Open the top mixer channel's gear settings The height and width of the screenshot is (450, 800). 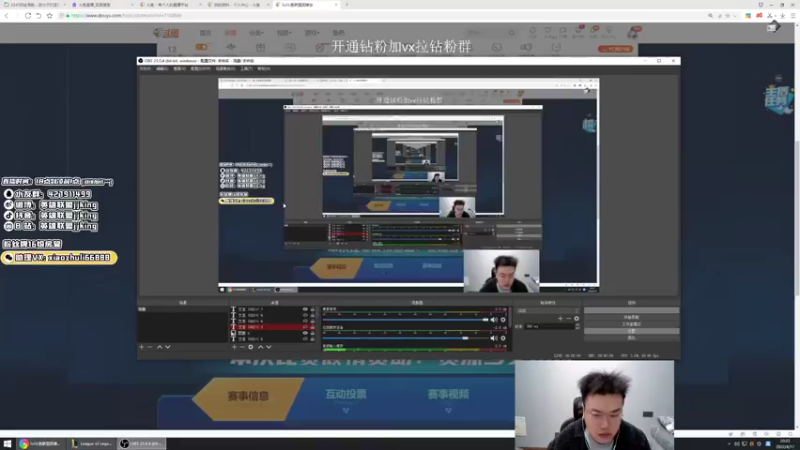point(503,320)
